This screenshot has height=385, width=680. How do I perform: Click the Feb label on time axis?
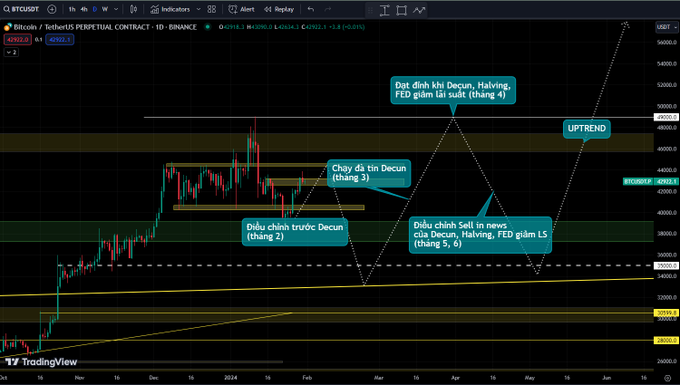coord(307,378)
